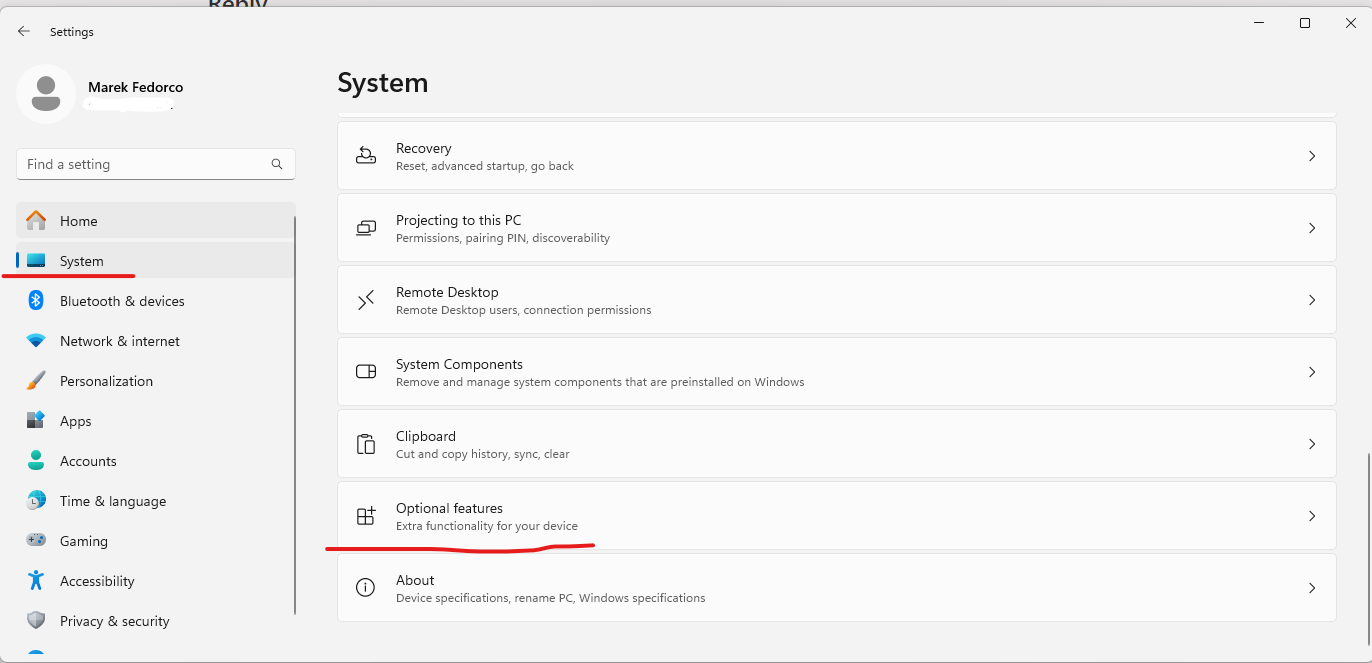Click the Accounts person icon in sidebar
This screenshot has height=663, width=1372.
[36, 461]
